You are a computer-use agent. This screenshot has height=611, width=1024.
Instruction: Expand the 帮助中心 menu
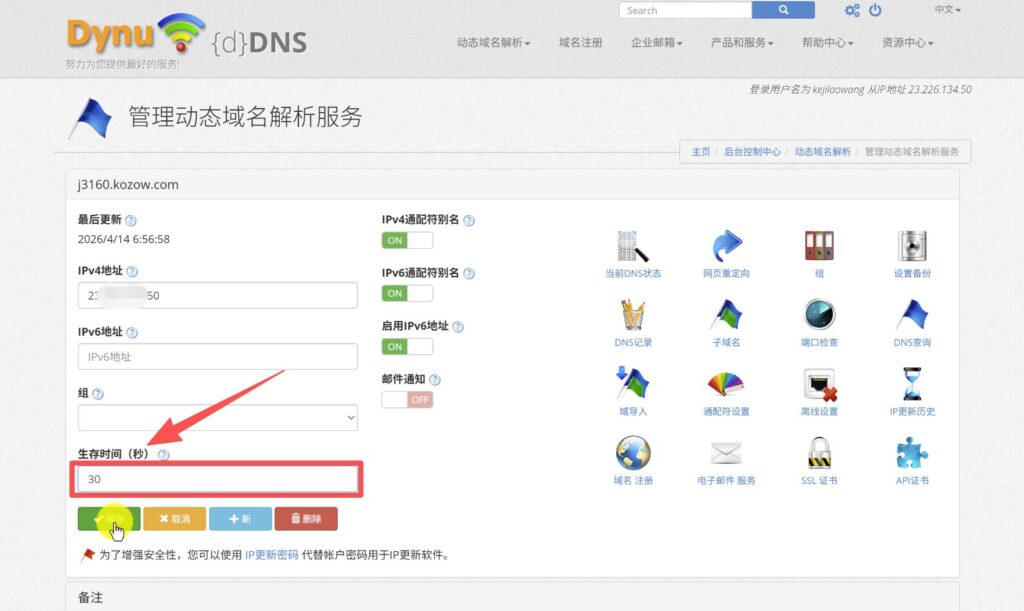827,44
